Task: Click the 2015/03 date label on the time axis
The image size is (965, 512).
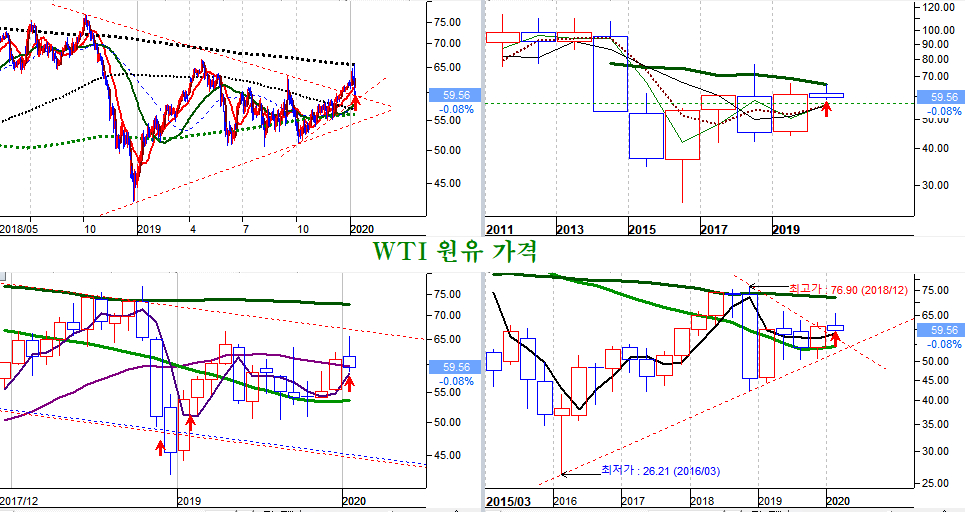Action: coord(508,502)
